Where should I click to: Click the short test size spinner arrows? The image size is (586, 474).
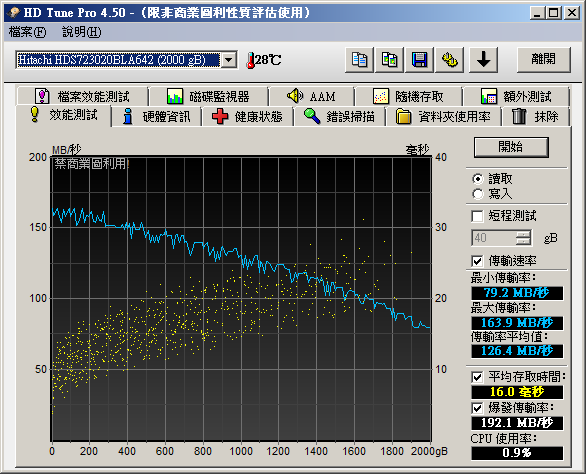523,238
